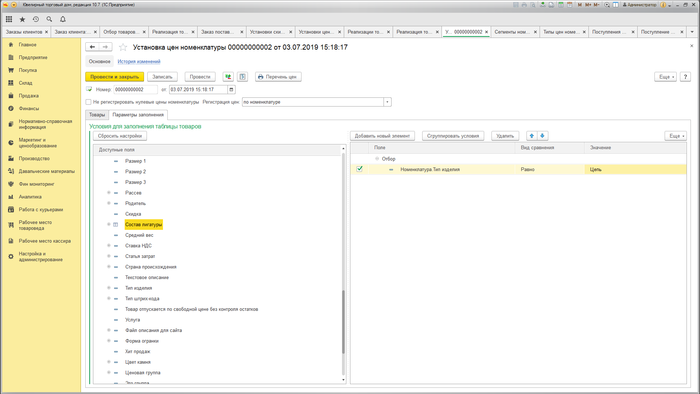Open the sections menu grid icon
Image resolution: width=700 pixels, height=394 pixels.
coord(9,19)
